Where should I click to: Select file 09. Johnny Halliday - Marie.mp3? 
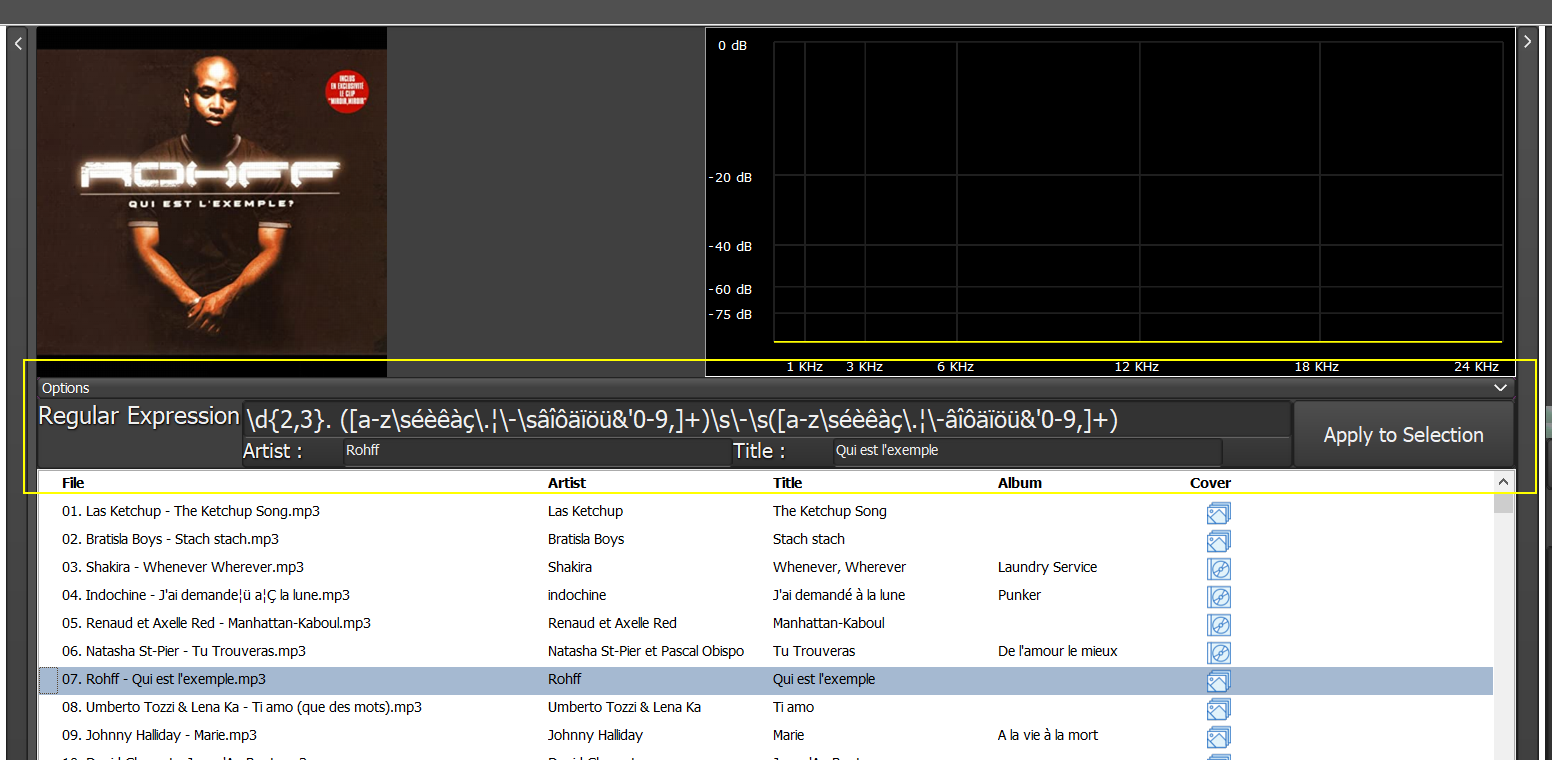tap(159, 735)
